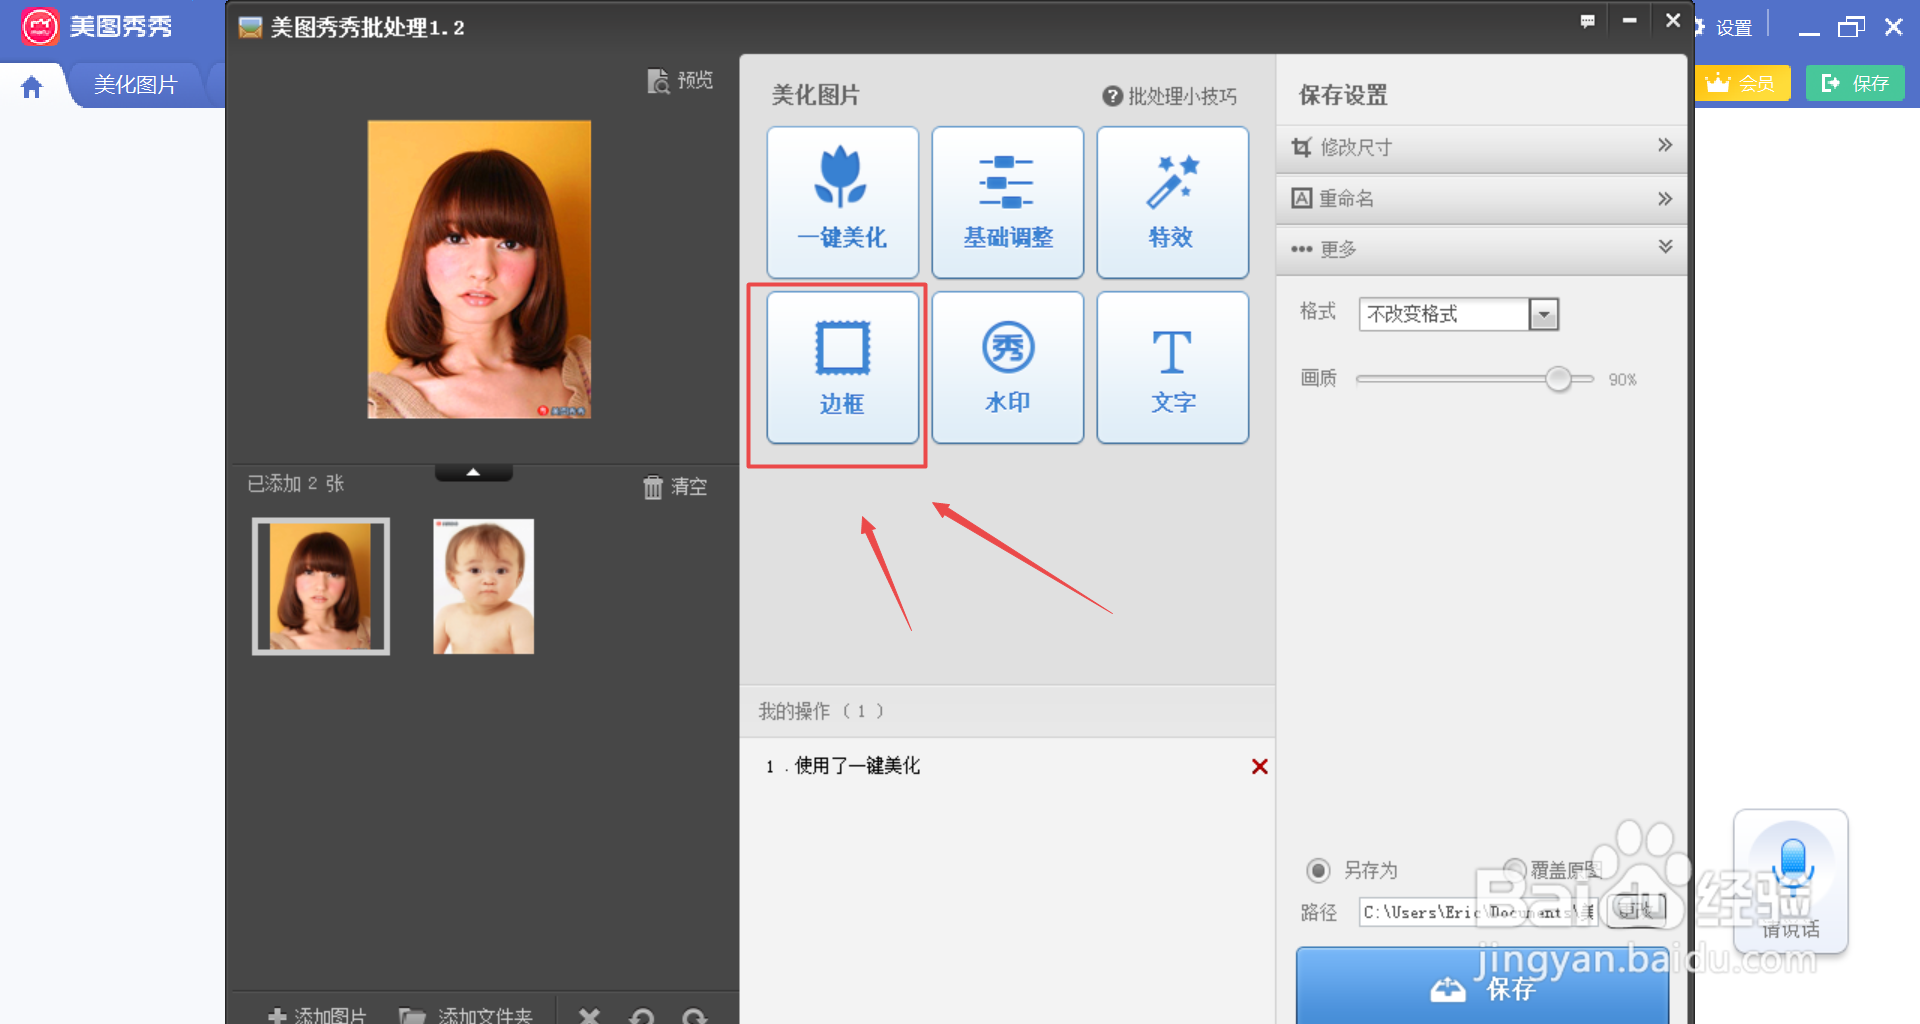Adjust the 画质 quality slider handle
The height and width of the screenshot is (1024, 1920).
click(1558, 379)
